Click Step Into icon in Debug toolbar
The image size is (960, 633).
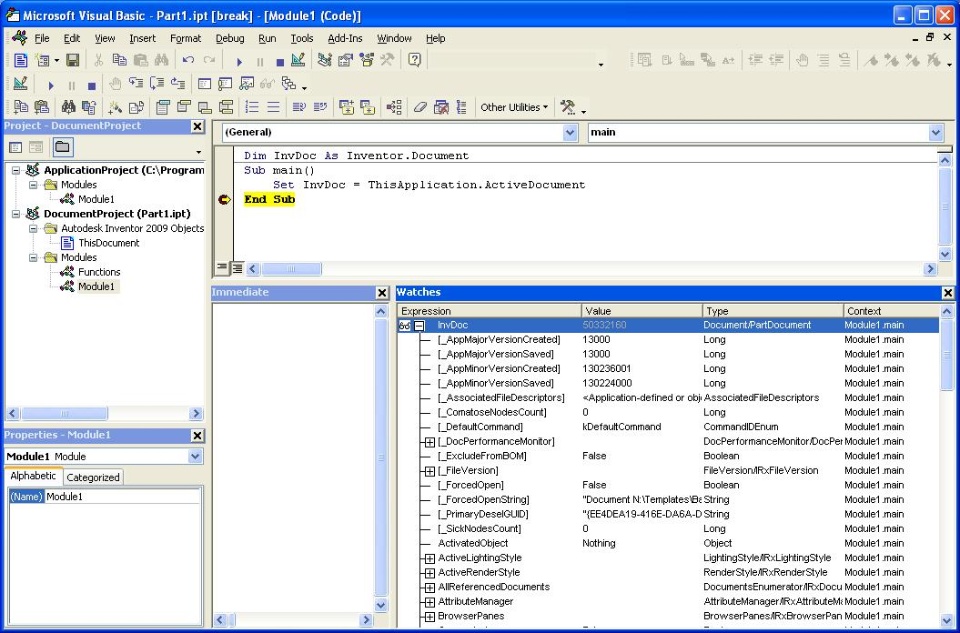coord(136,84)
